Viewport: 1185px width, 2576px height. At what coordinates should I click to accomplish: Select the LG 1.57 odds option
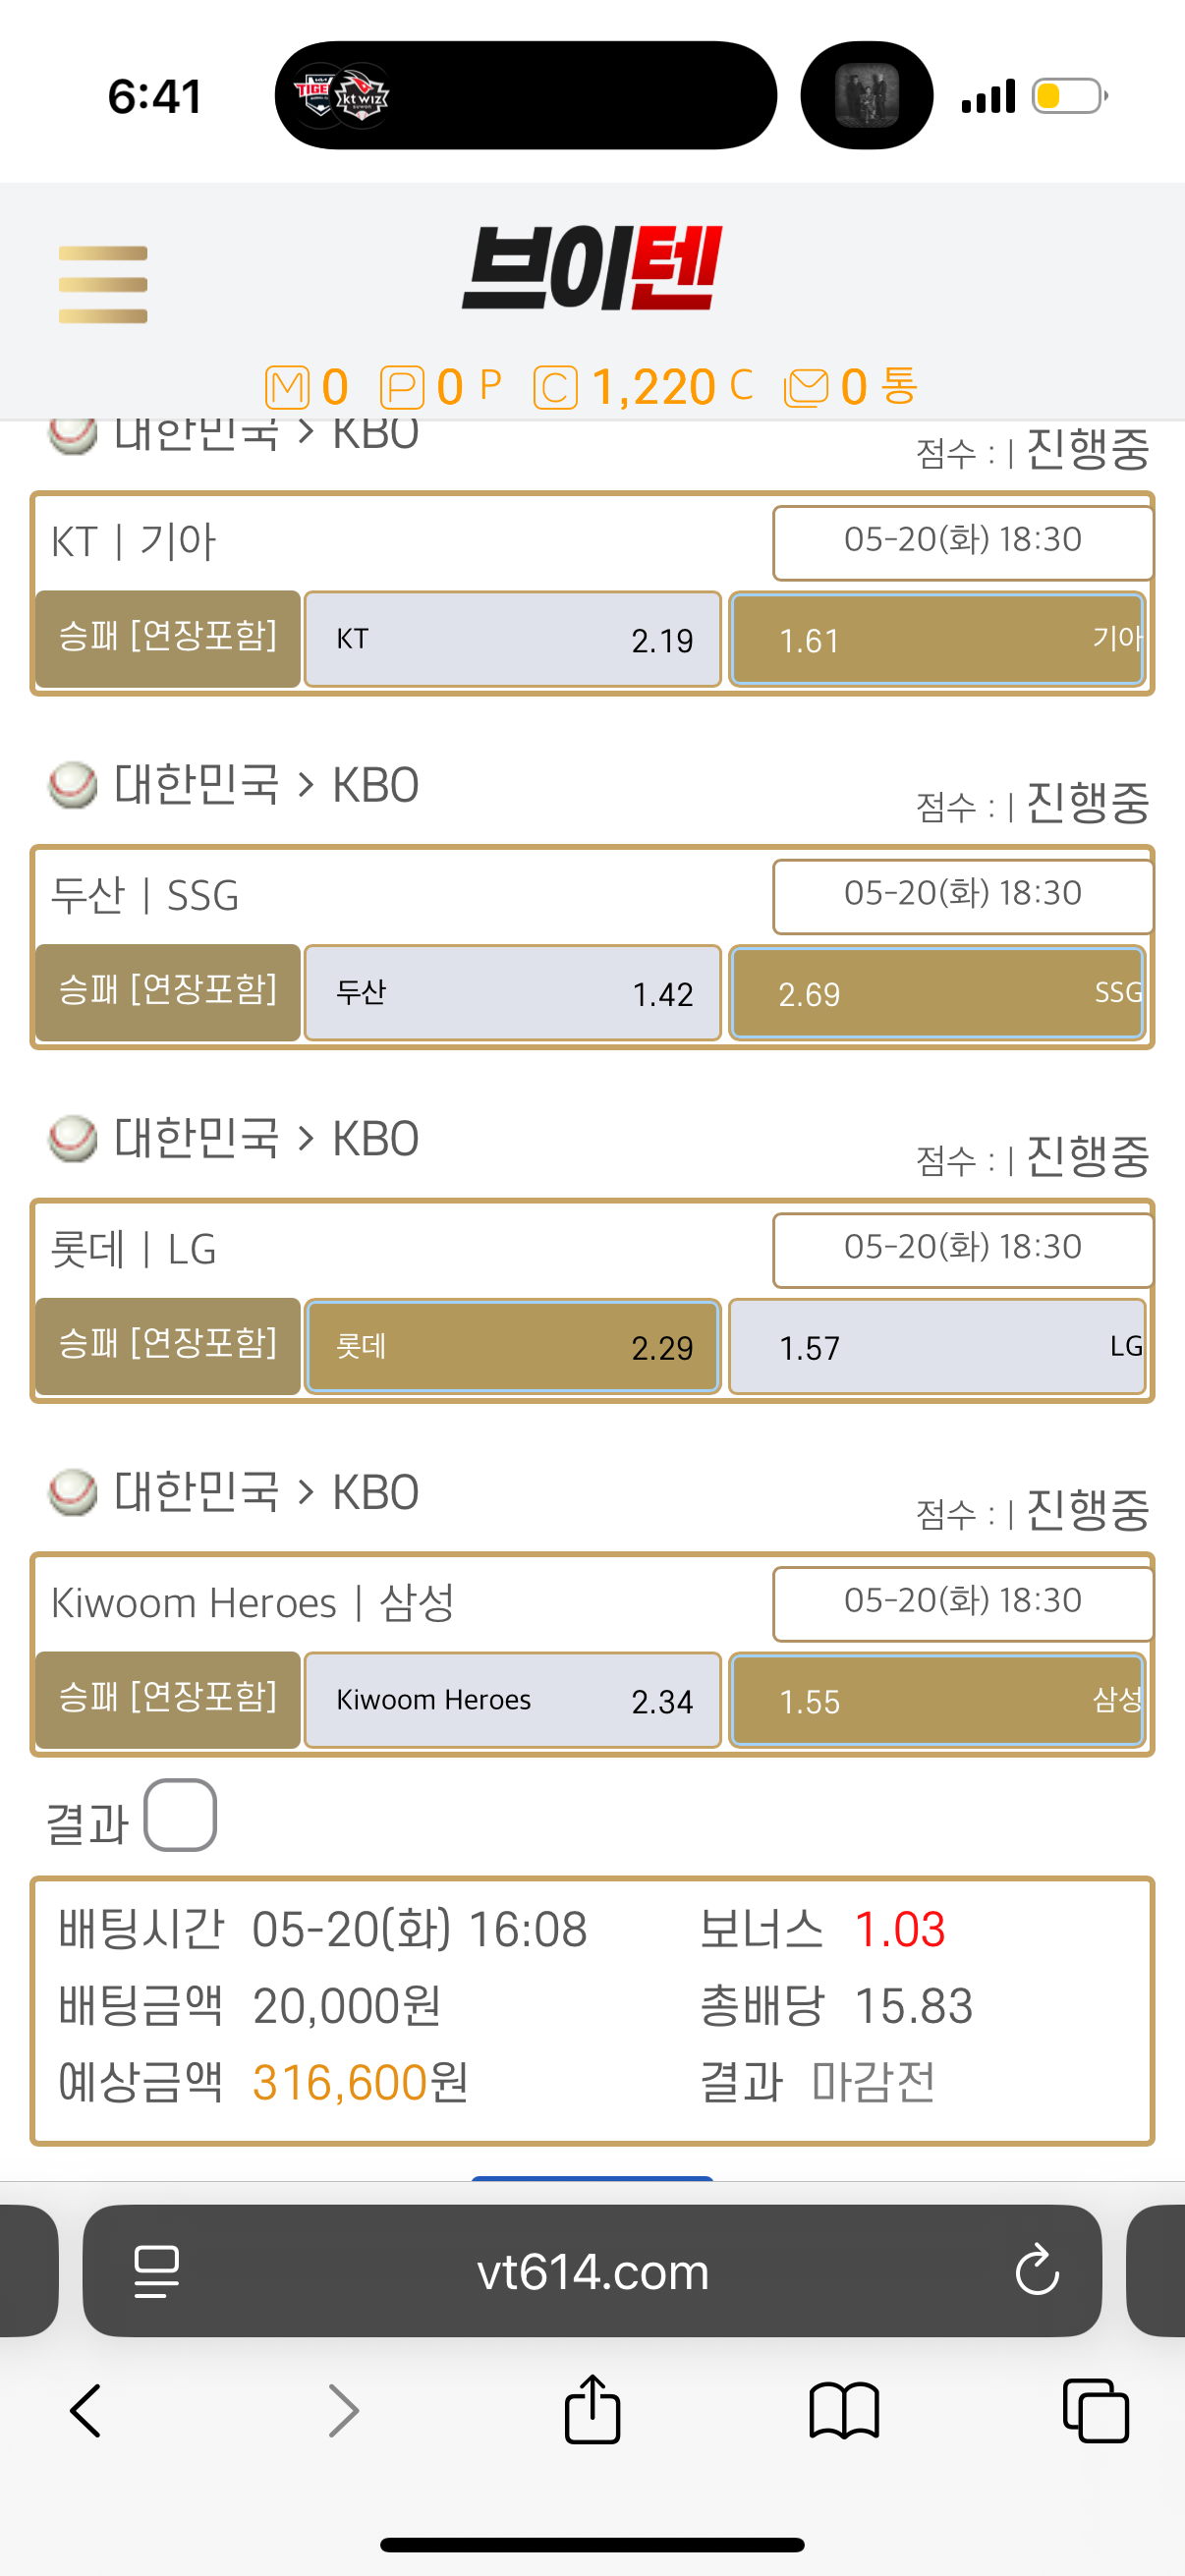pos(937,1346)
